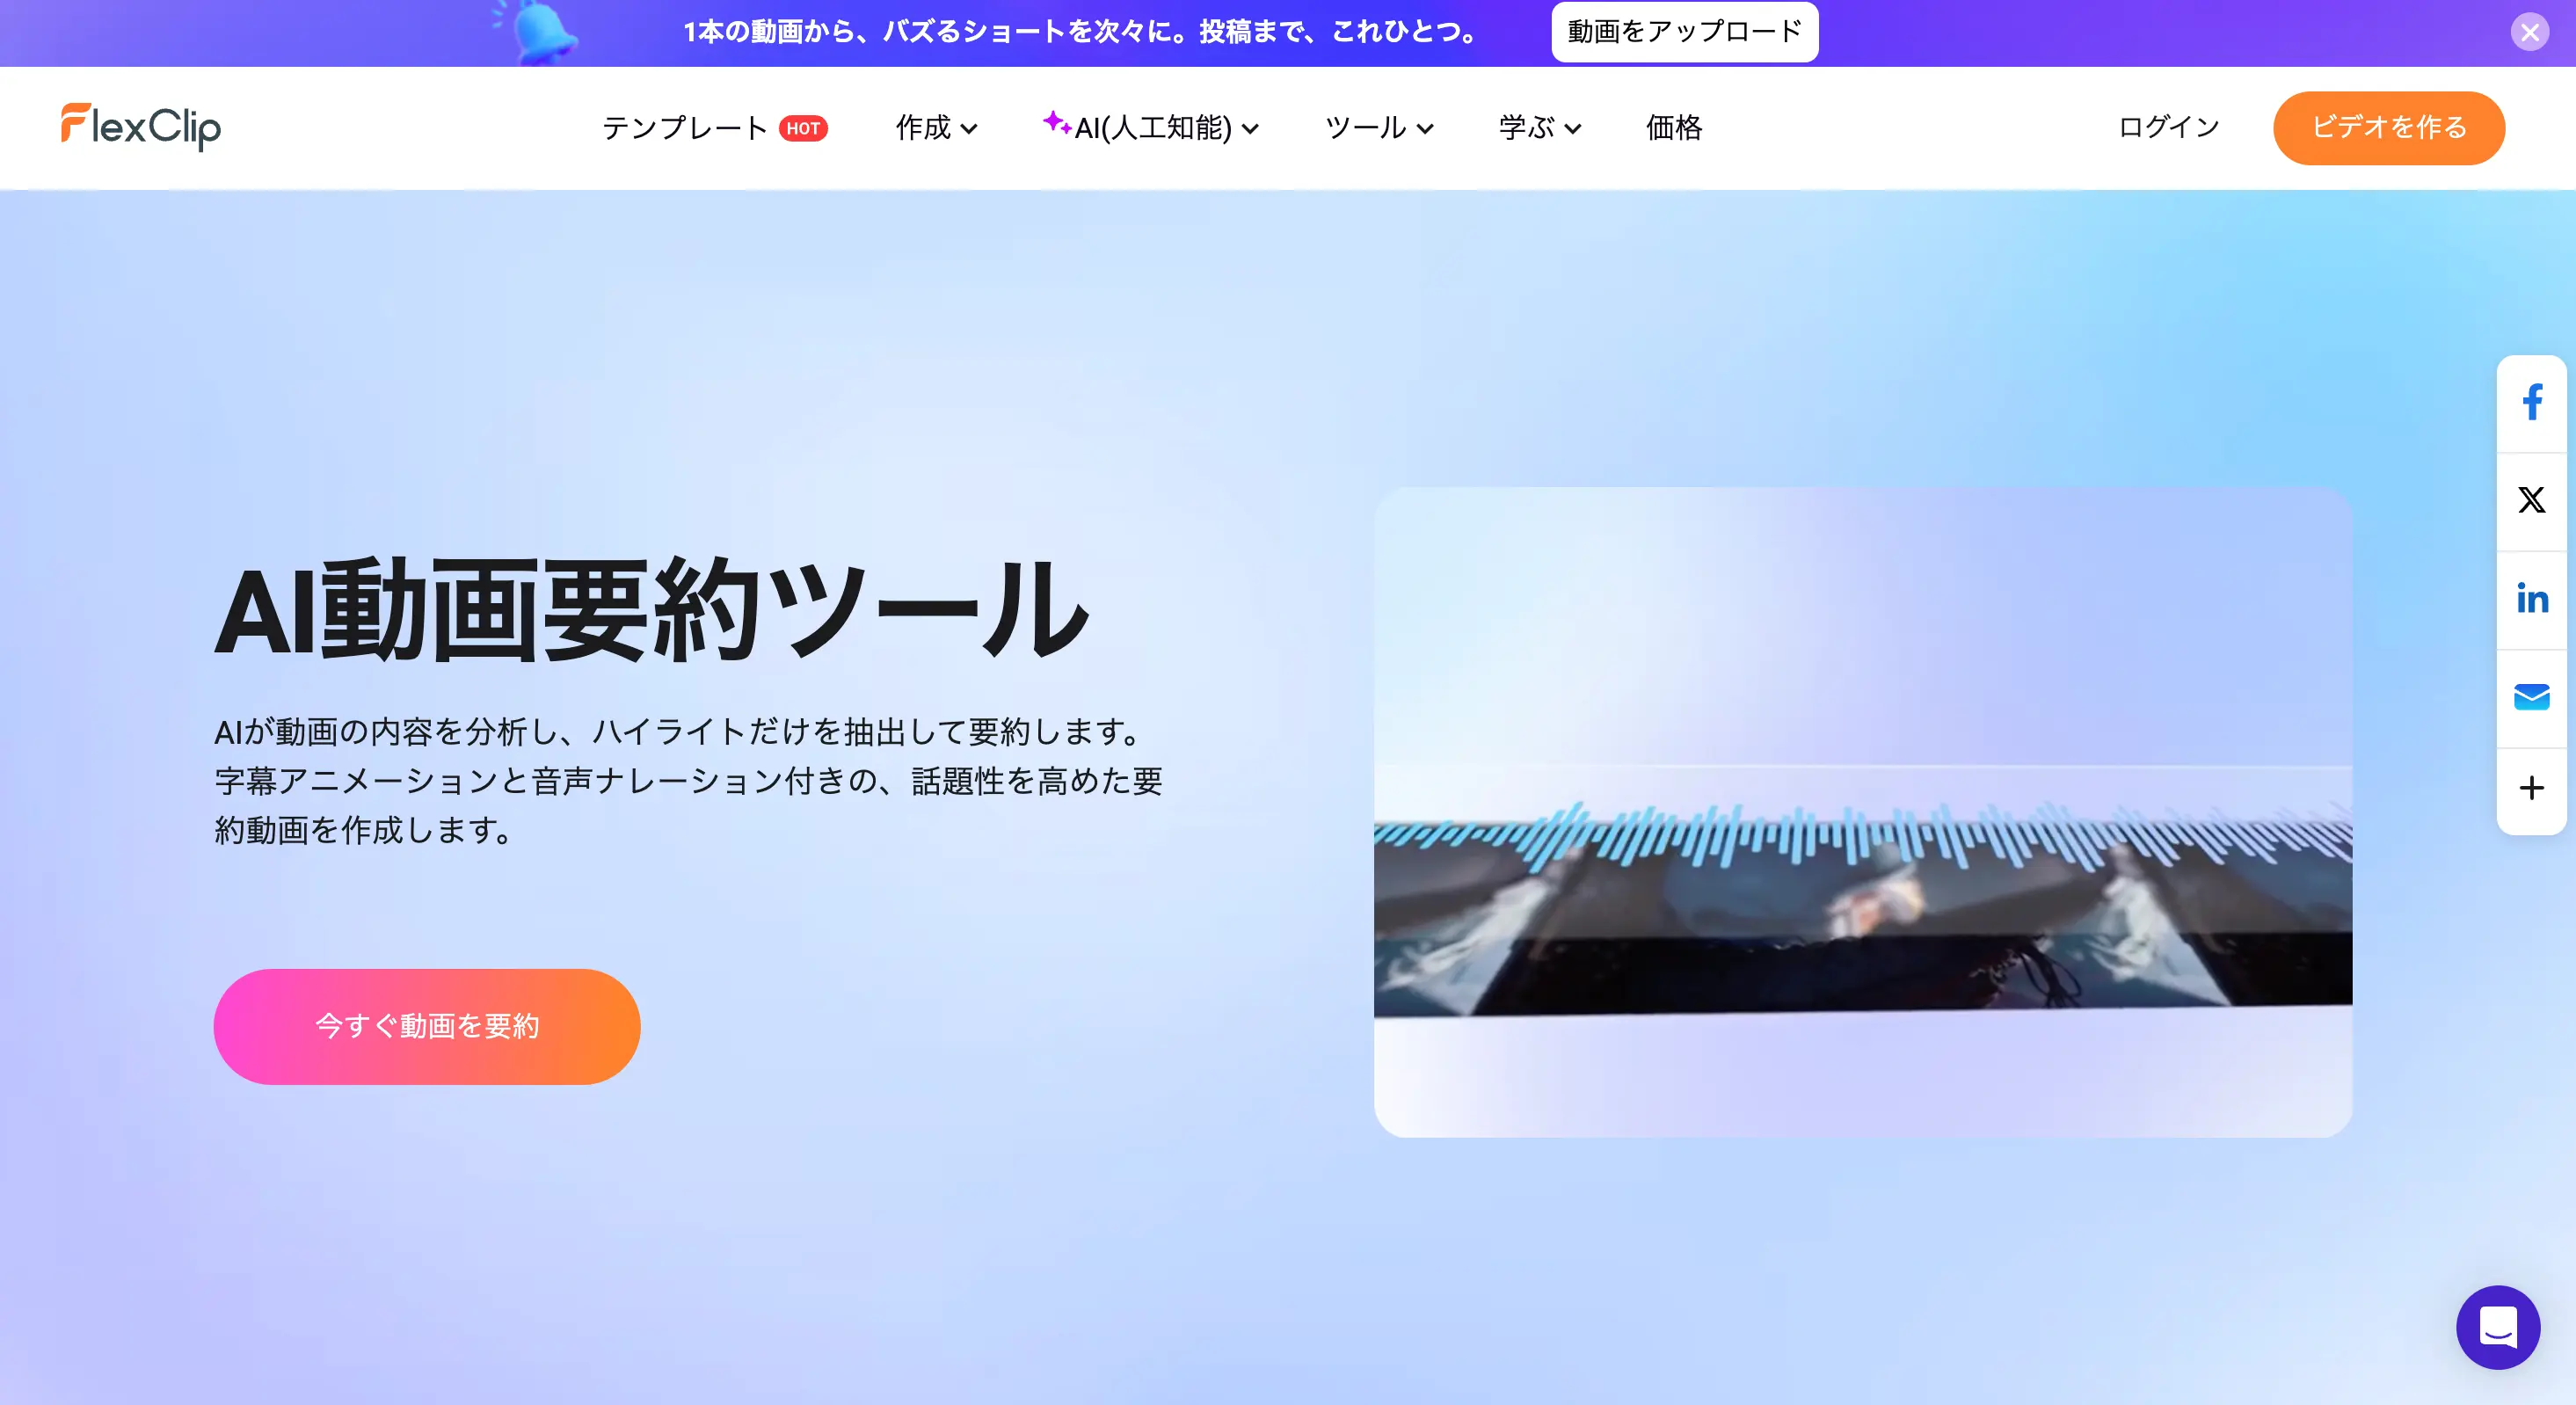Open the chat support bubble
Image resolution: width=2576 pixels, height=1405 pixels.
click(2497, 1327)
